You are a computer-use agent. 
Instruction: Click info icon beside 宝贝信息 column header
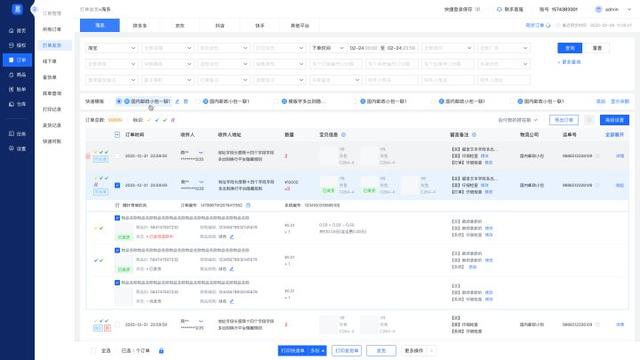click(343, 135)
